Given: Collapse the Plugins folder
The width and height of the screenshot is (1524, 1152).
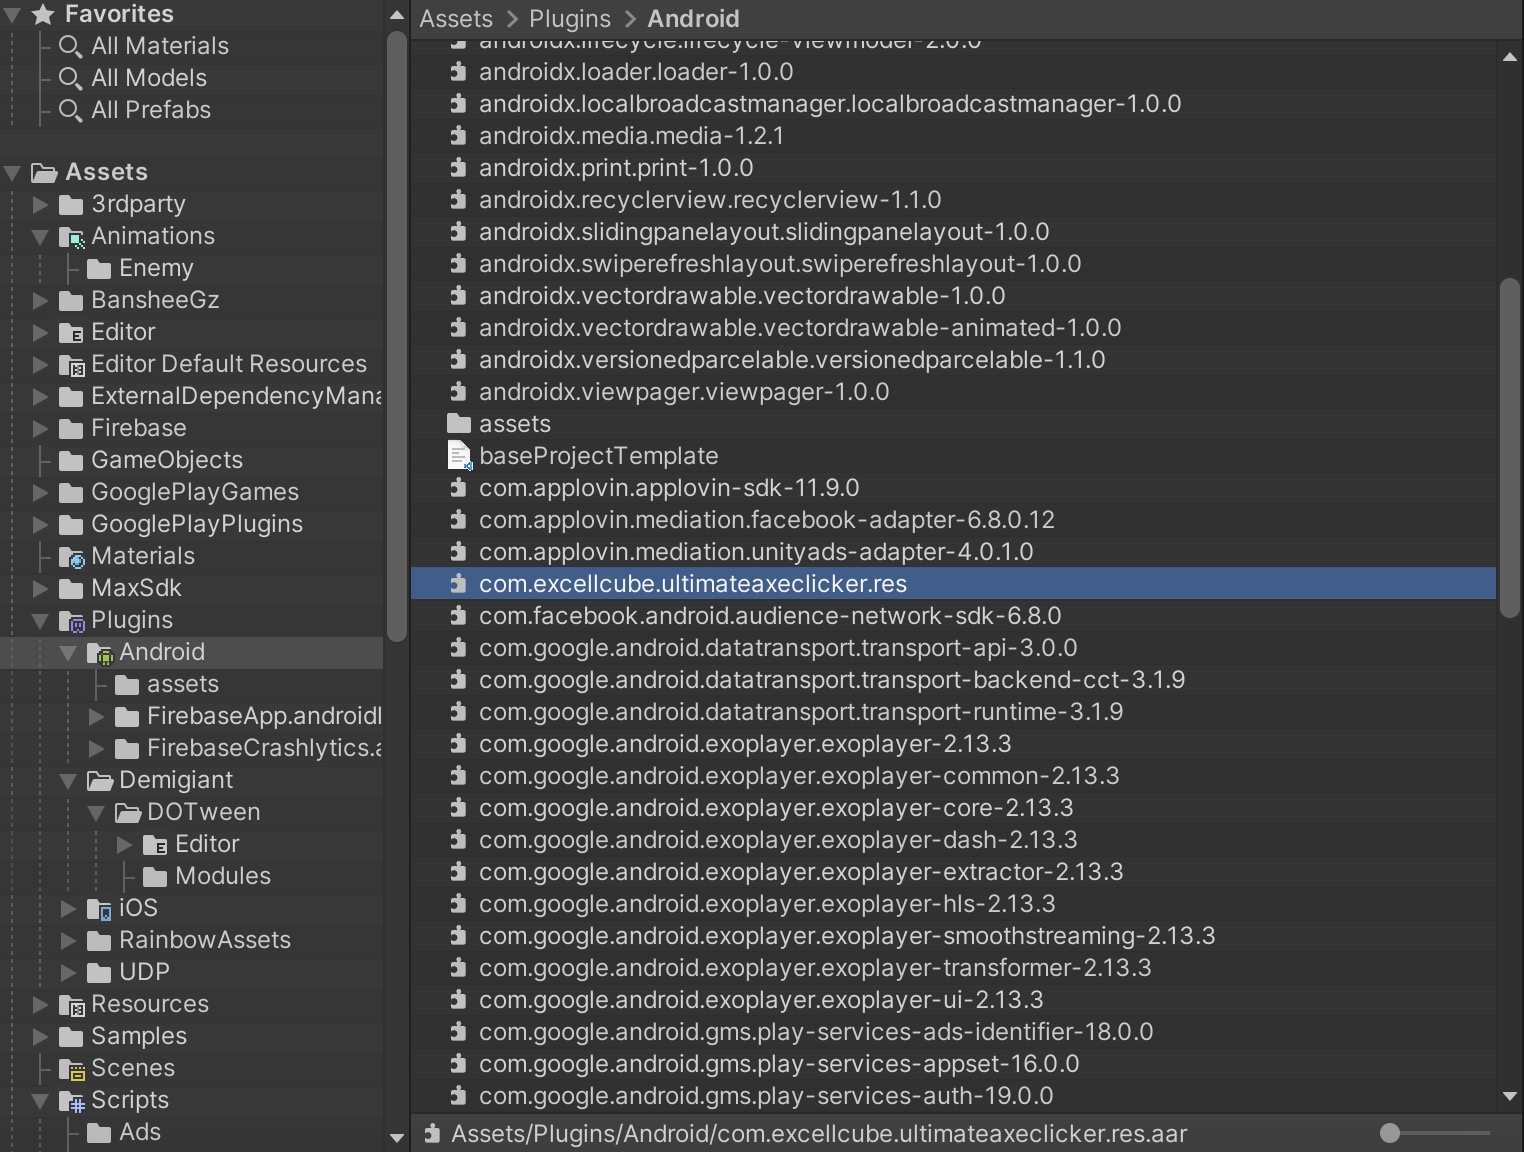Looking at the screenshot, I should coord(40,621).
